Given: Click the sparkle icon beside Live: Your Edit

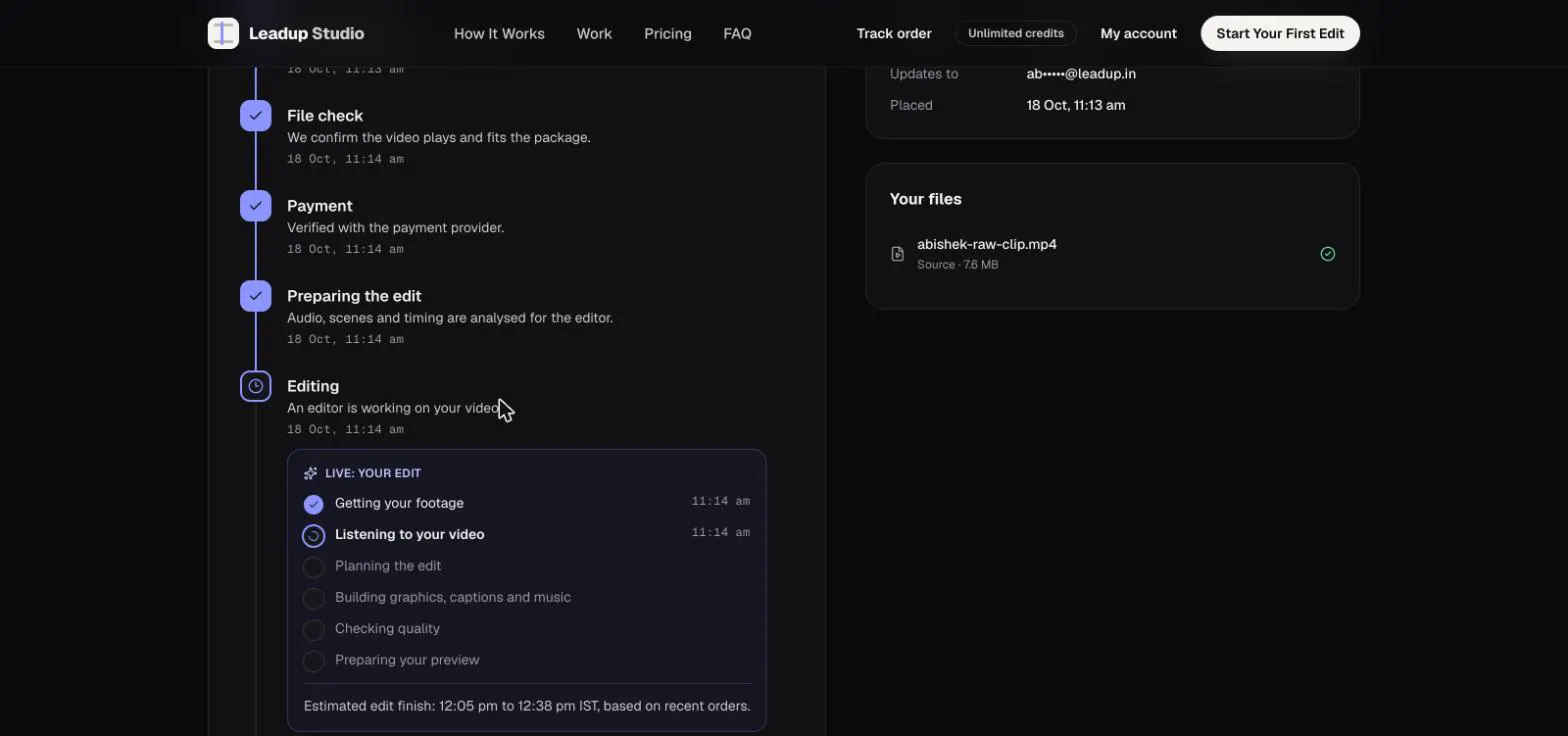Looking at the screenshot, I should click(x=311, y=473).
